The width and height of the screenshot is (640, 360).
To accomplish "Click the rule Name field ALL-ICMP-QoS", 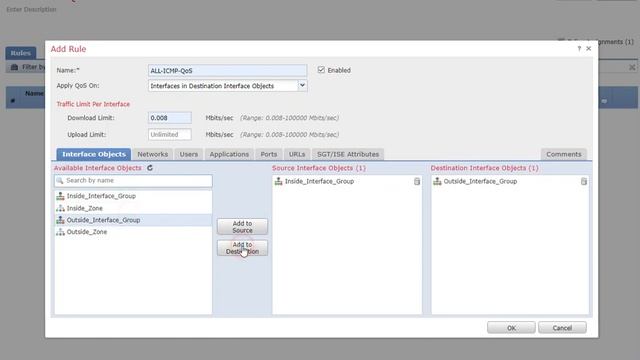I will coord(227,71).
